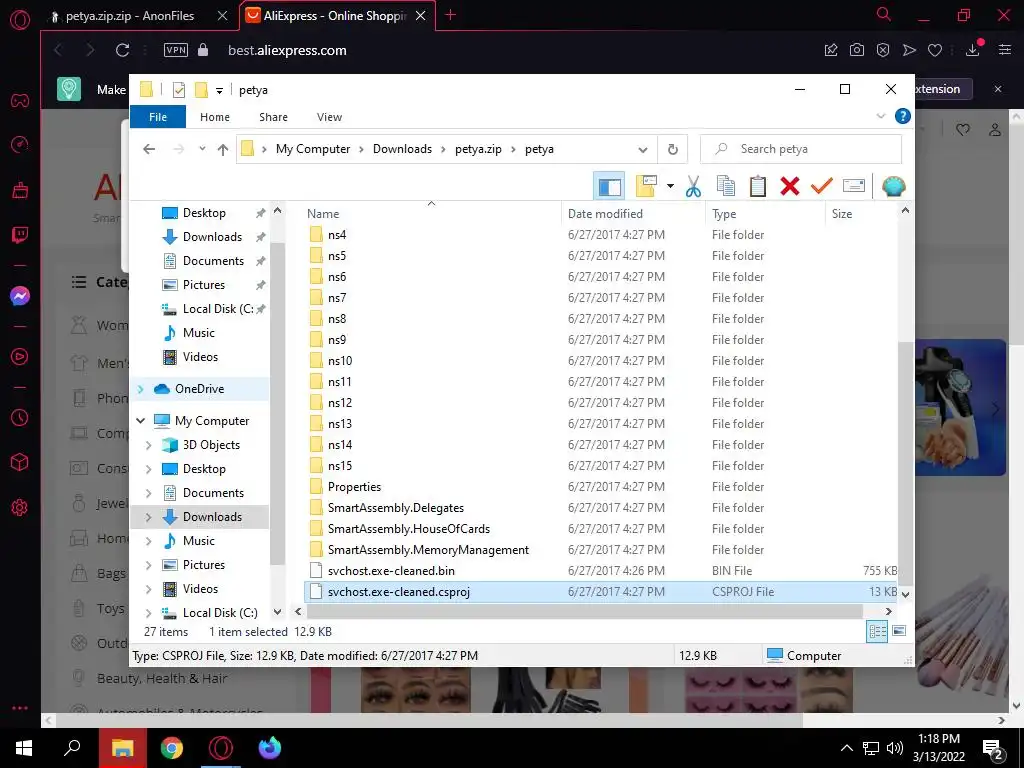Click the horizontal scrollbar in file list
Screen dimensions: 1024x768
coord(584,611)
